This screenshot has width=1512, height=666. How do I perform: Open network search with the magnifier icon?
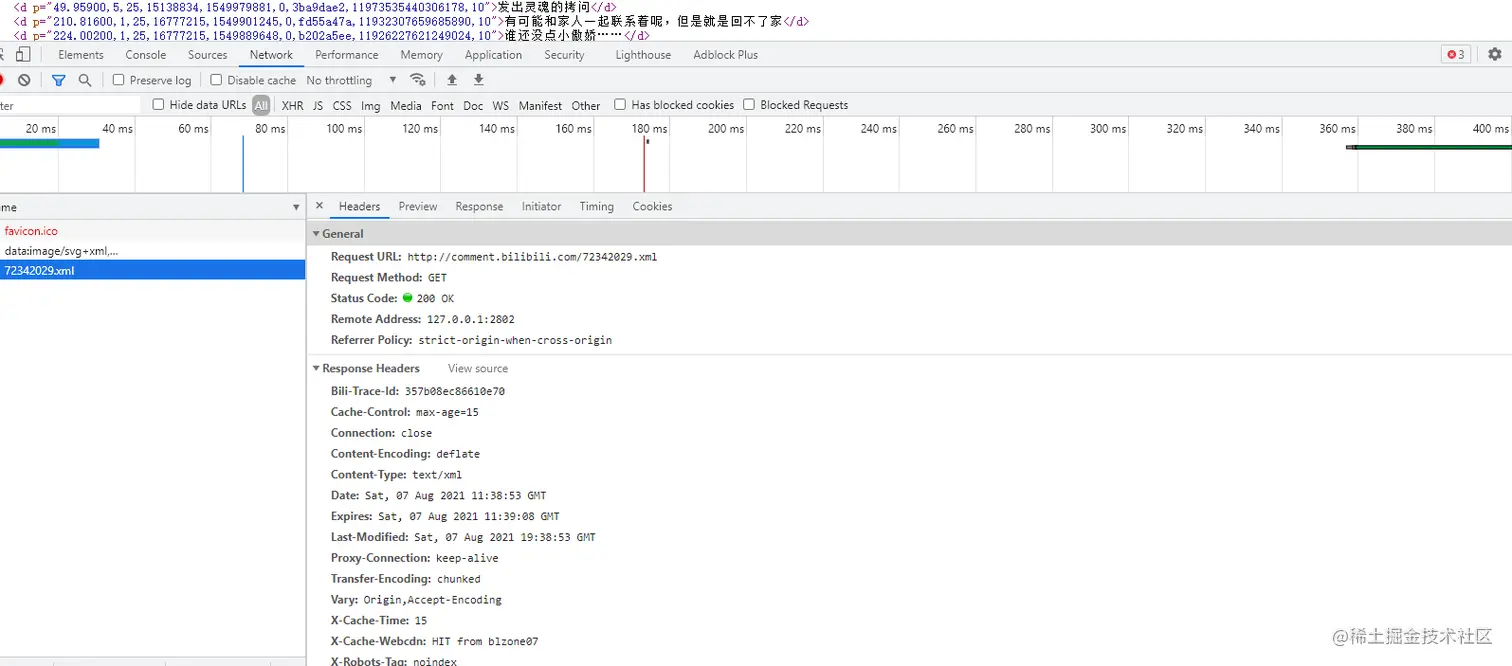tap(85, 80)
